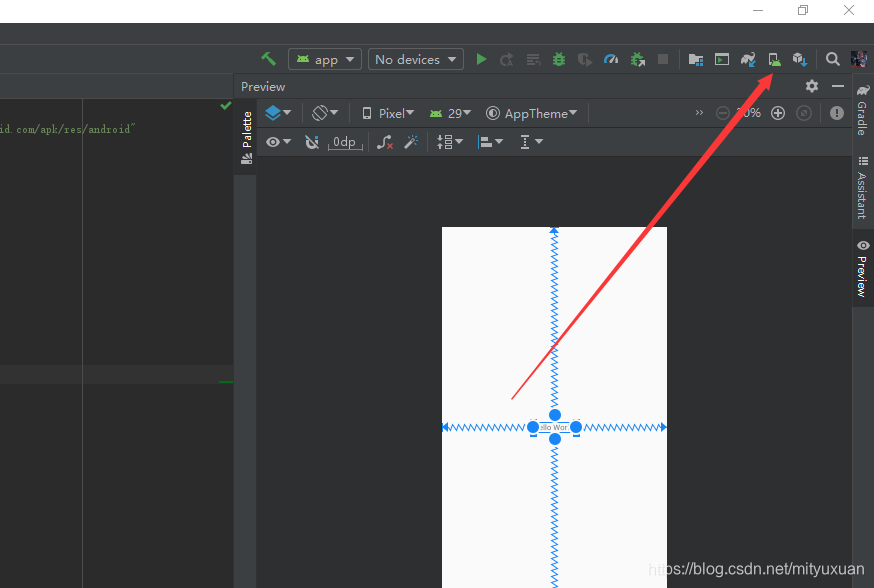Screen dimensions: 874x588
Task: Open Search Everywhere with the magnifier icon
Action: click(832, 59)
